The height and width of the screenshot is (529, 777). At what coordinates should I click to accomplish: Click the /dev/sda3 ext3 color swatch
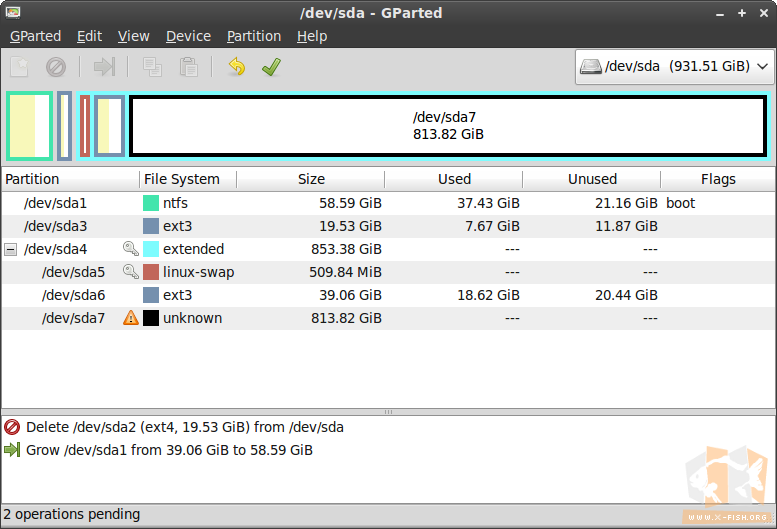(x=151, y=226)
